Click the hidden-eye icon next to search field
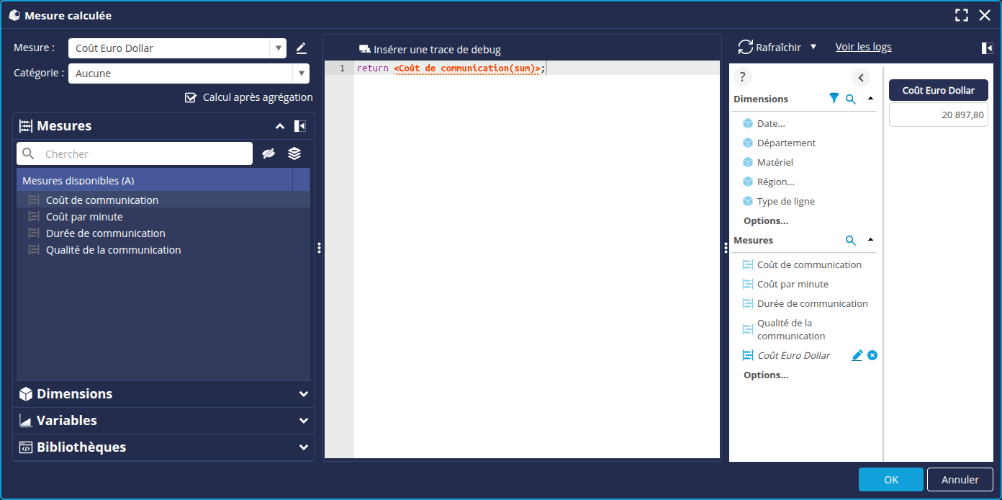1002x500 pixels. click(268, 153)
